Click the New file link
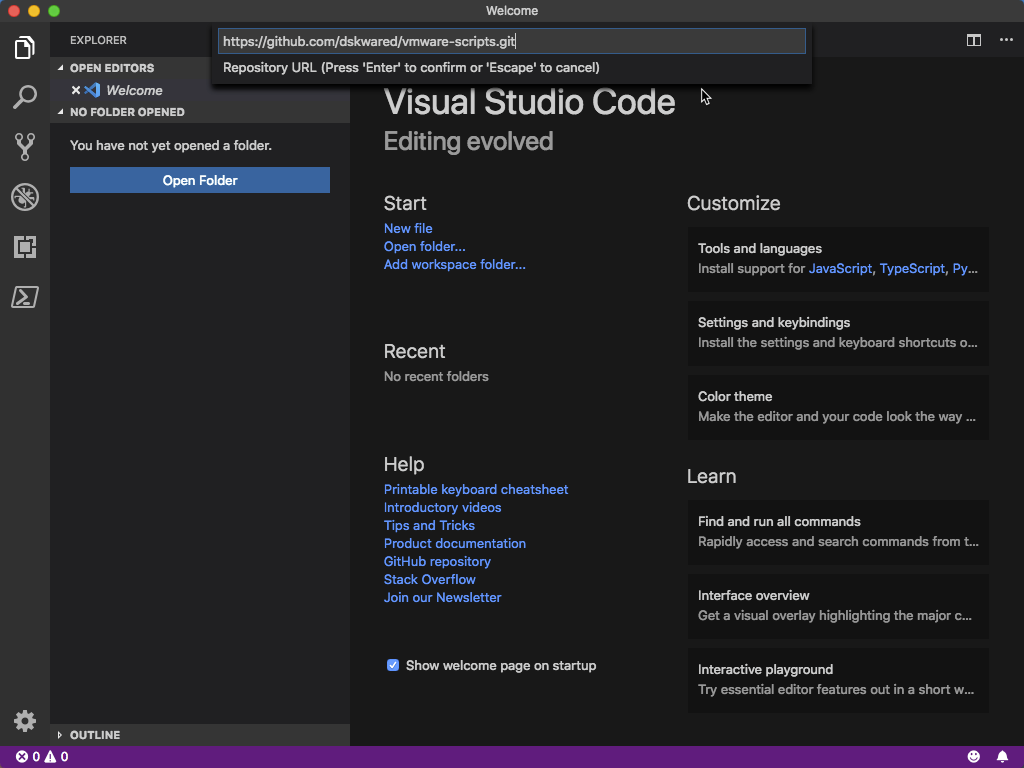This screenshot has width=1024, height=768. tap(408, 228)
